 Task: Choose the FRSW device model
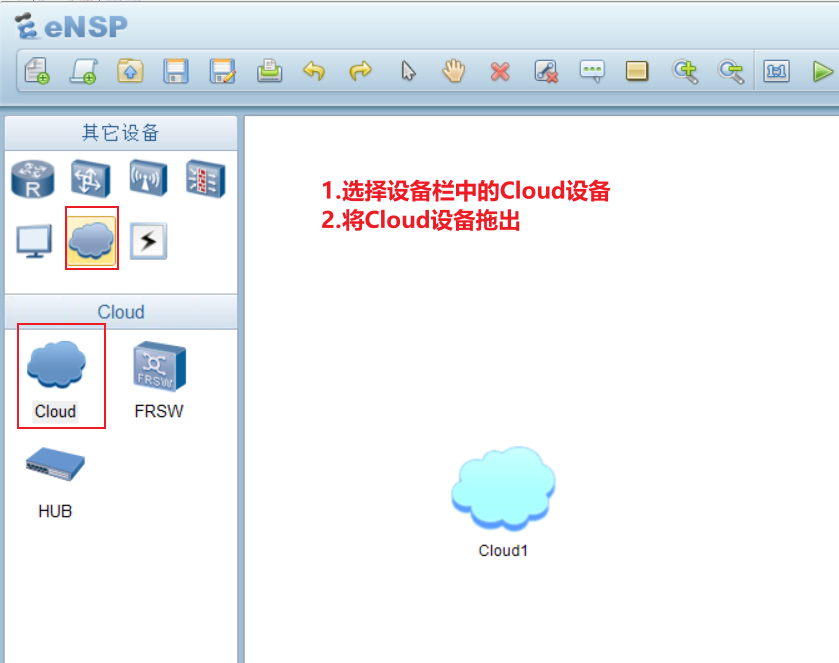(159, 380)
